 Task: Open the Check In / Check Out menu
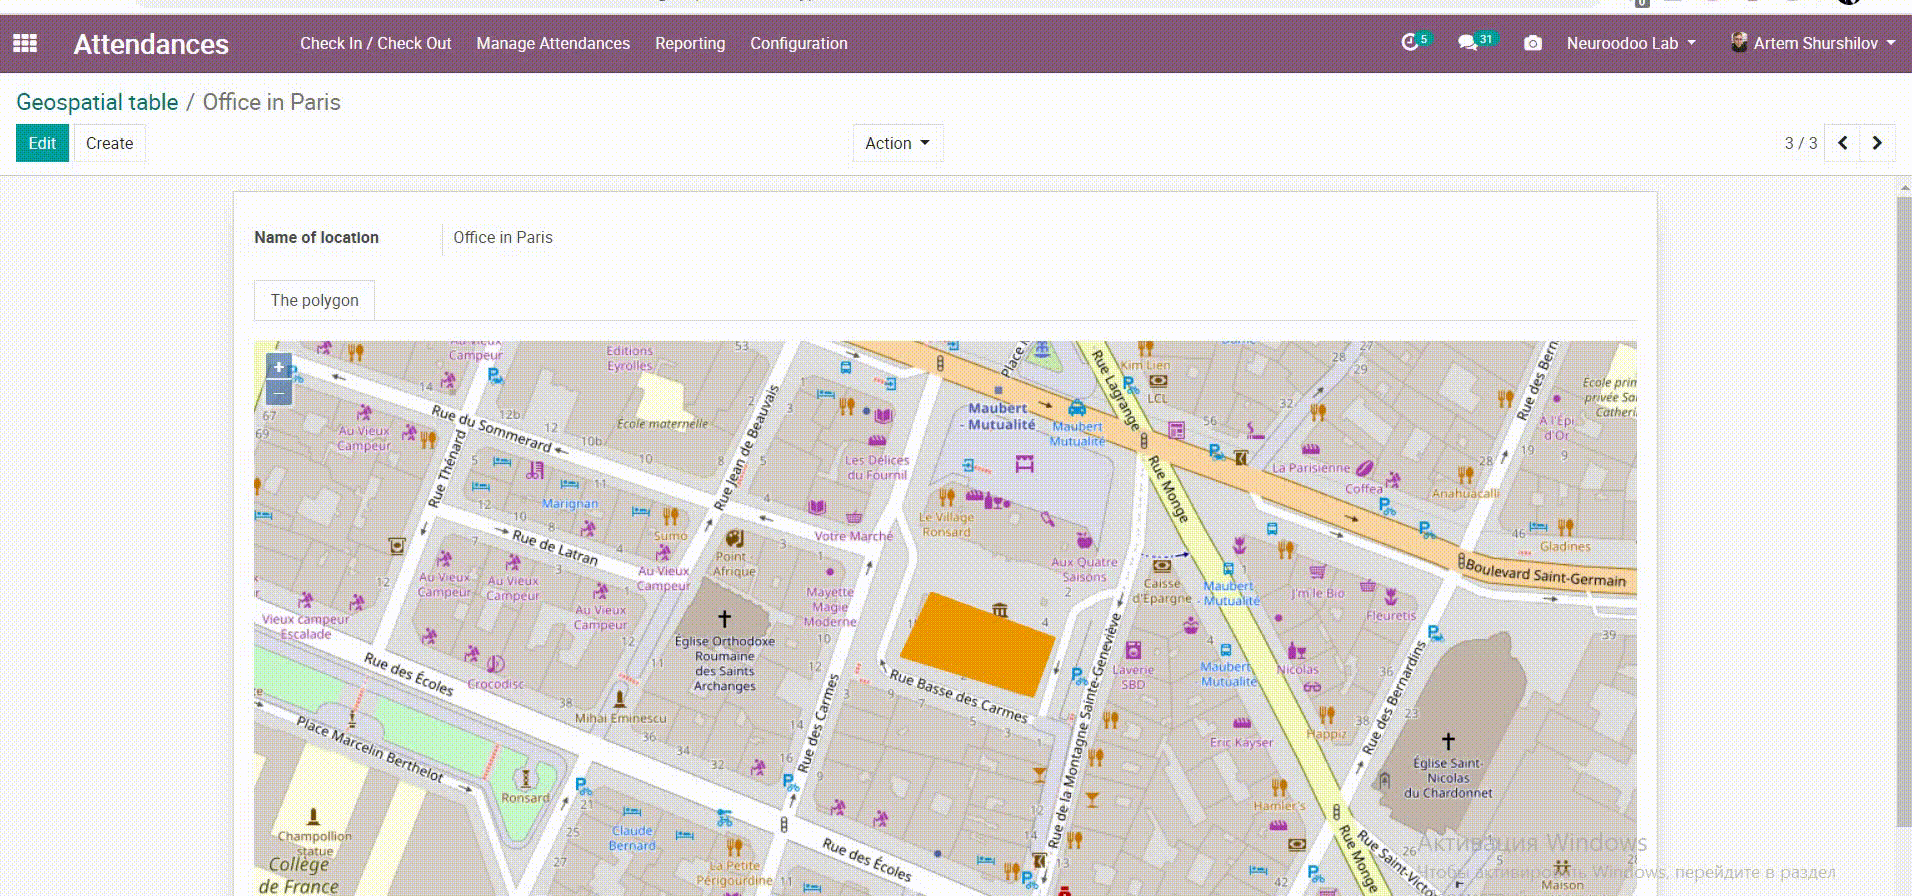pyautogui.click(x=375, y=43)
